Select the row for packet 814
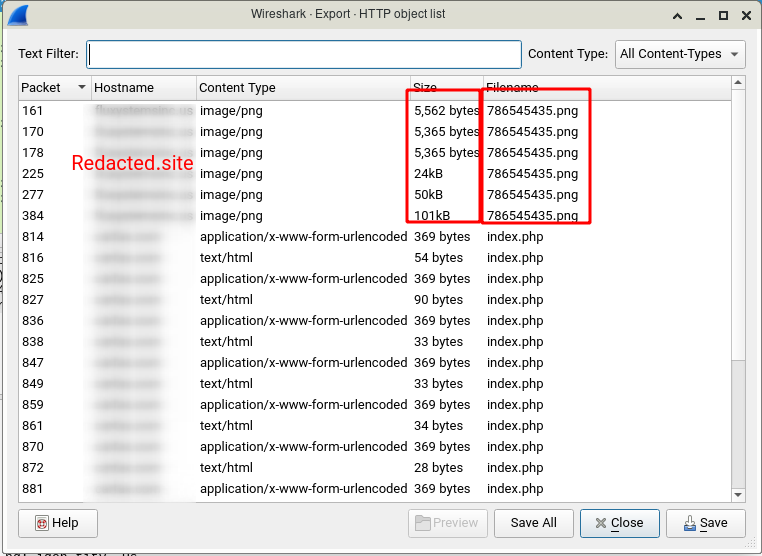 click(x=375, y=237)
